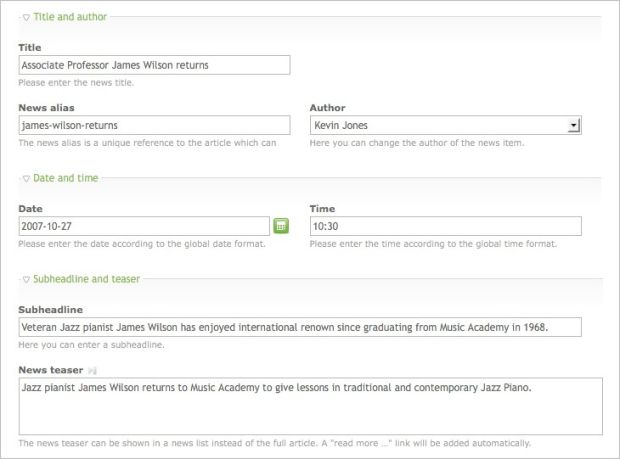Focus the News alias input field
This screenshot has width=620, height=459.
(154, 125)
